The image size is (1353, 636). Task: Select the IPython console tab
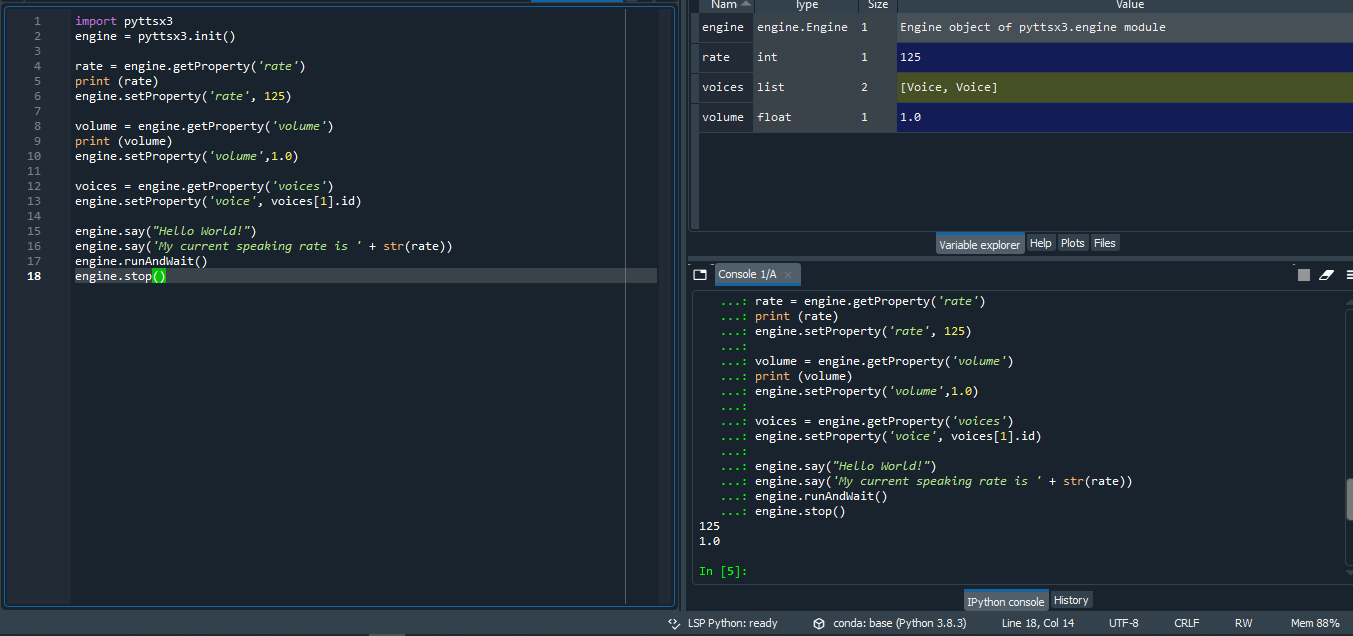[x=1006, y=601]
